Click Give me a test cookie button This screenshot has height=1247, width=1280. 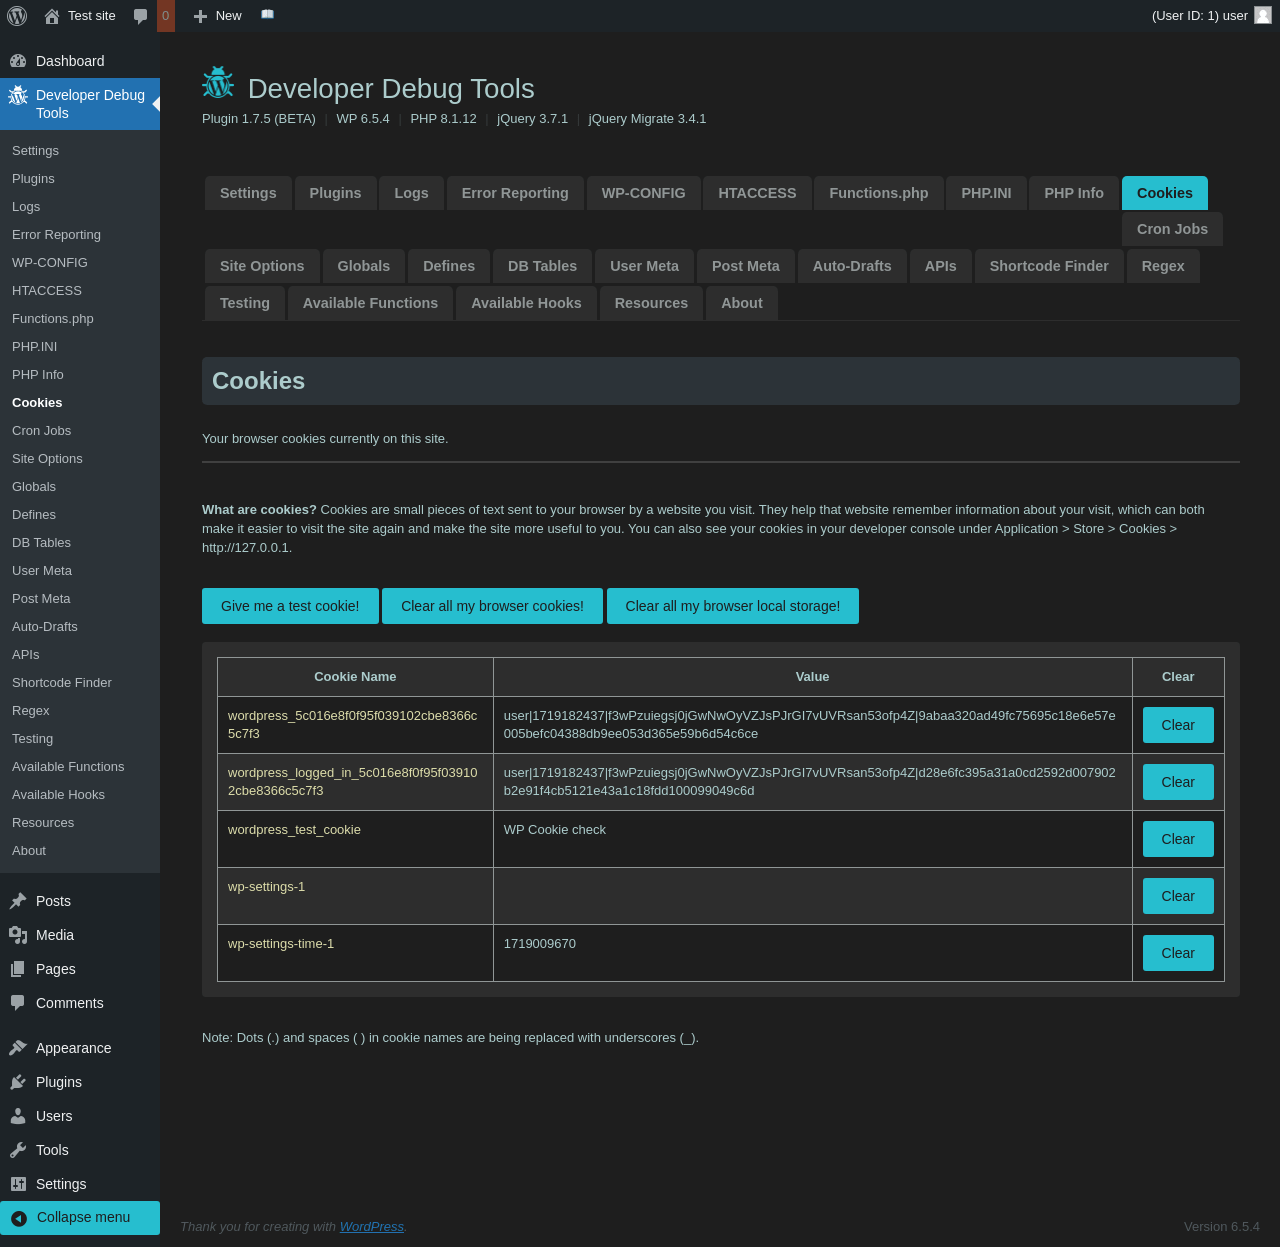point(290,606)
